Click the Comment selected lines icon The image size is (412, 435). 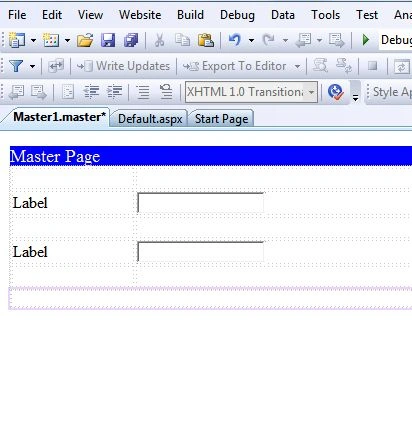coord(143,92)
